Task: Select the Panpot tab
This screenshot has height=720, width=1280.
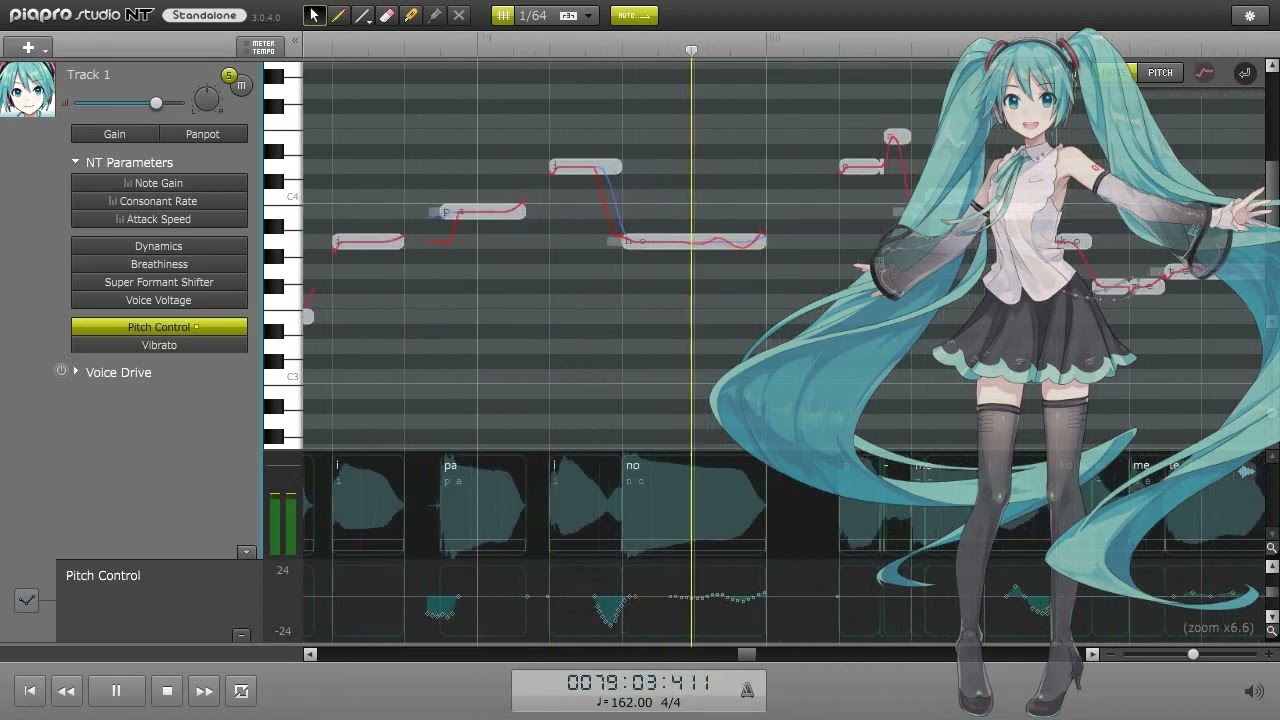Action: coord(203,134)
